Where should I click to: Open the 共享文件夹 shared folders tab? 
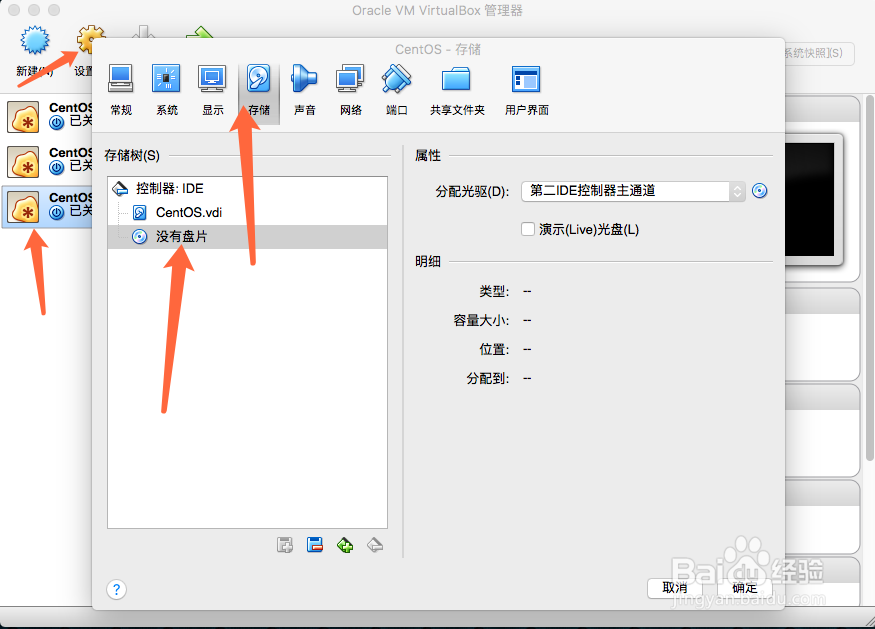point(457,90)
